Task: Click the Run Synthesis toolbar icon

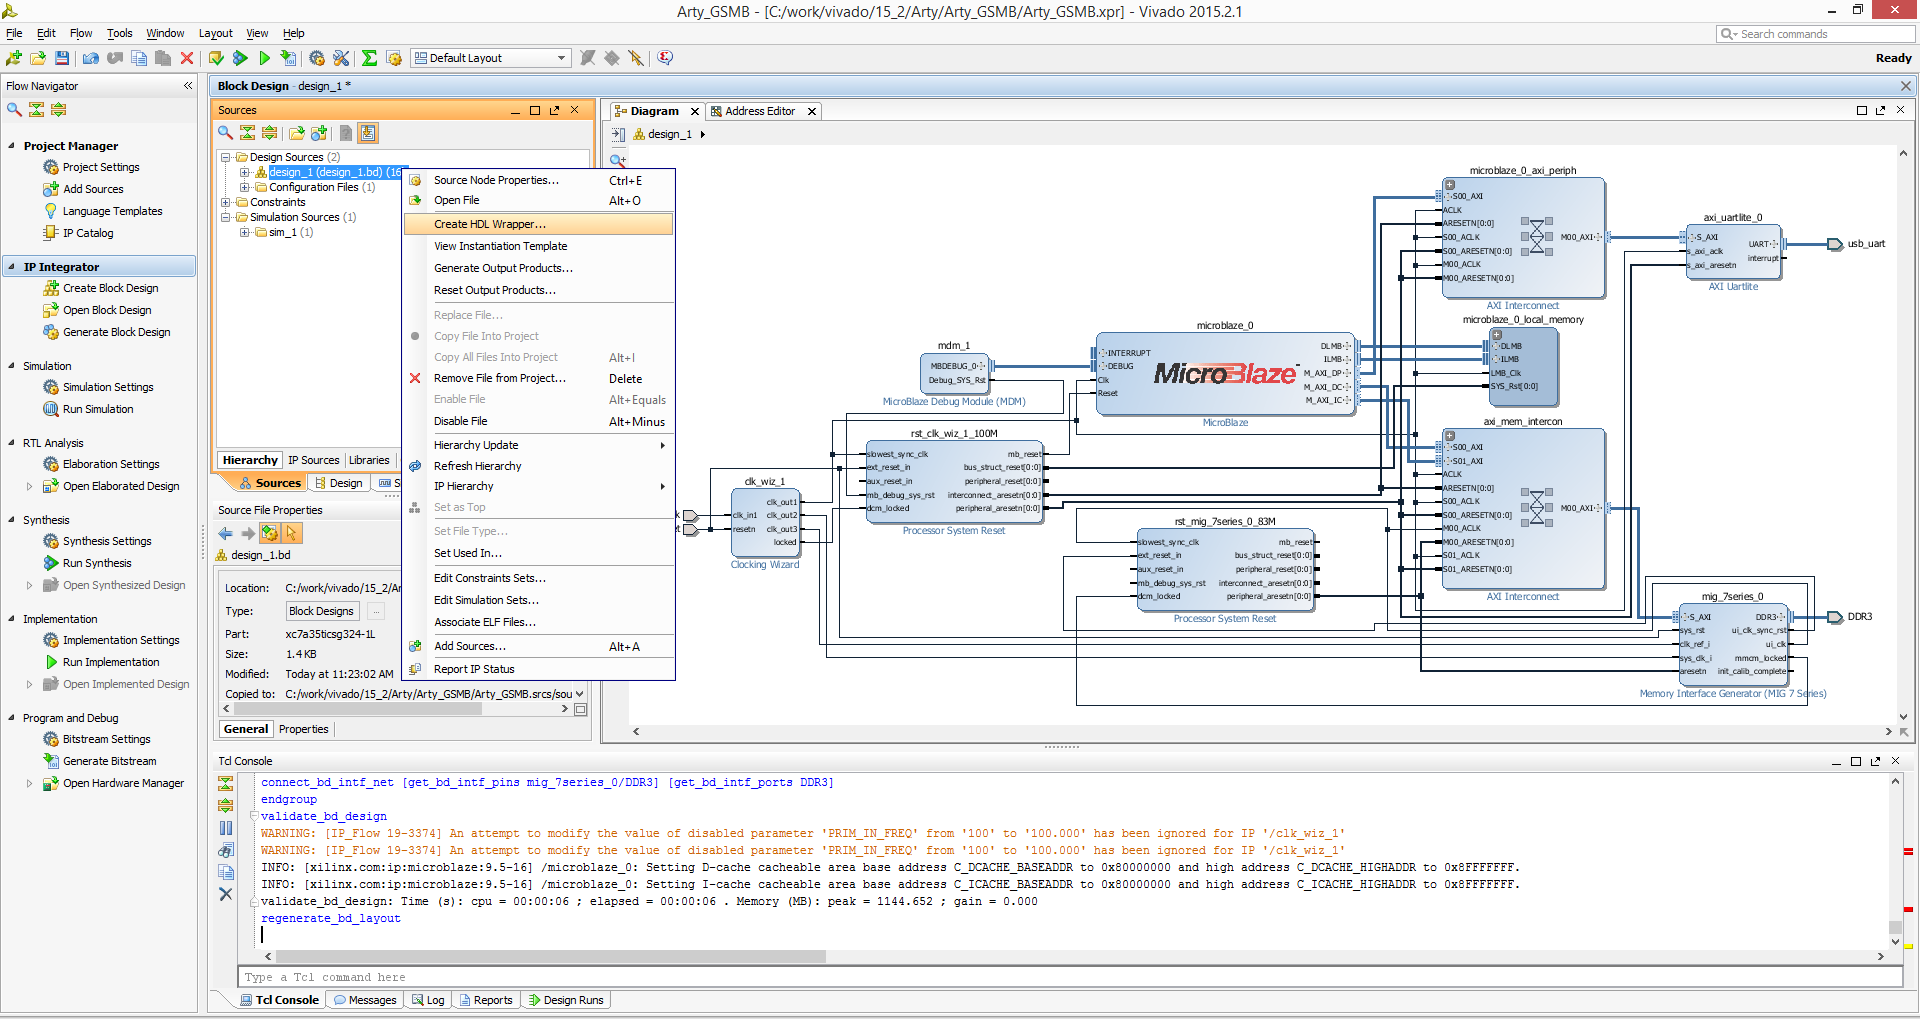Action: [x=240, y=58]
